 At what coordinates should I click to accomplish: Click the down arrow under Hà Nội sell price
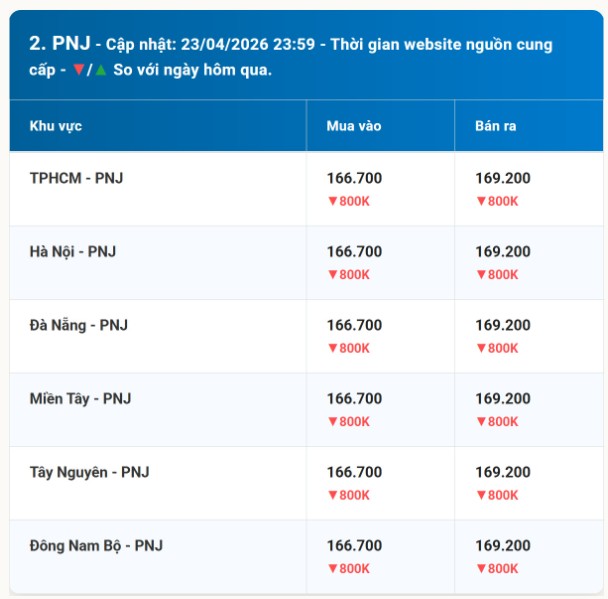(480, 275)
